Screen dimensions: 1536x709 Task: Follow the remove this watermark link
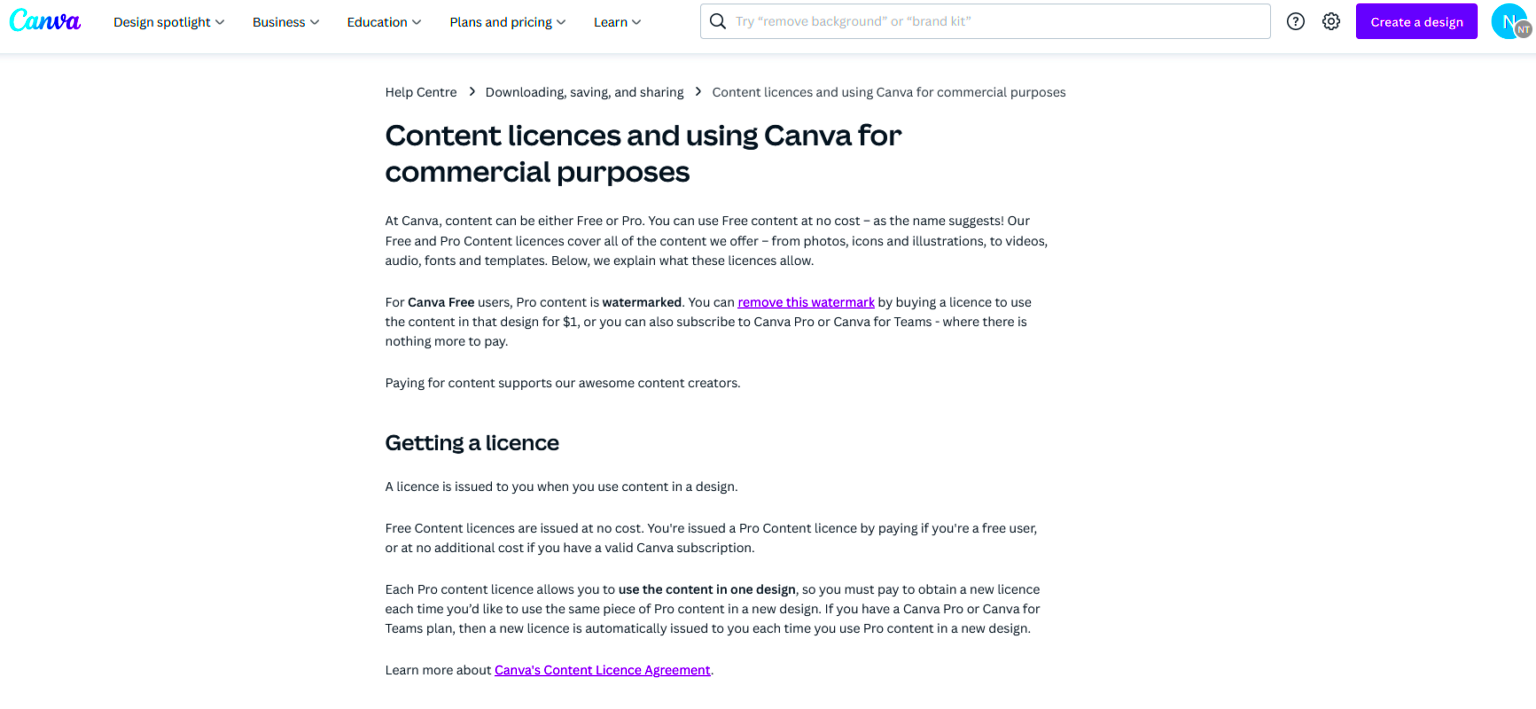806,302
